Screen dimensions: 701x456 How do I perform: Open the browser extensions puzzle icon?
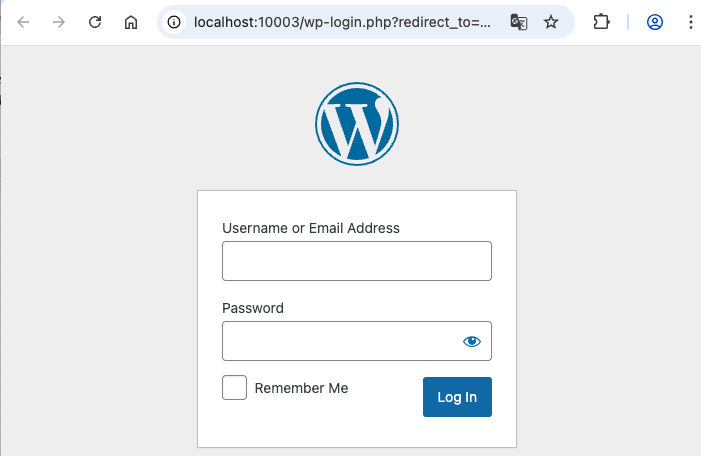coord(601,22)
